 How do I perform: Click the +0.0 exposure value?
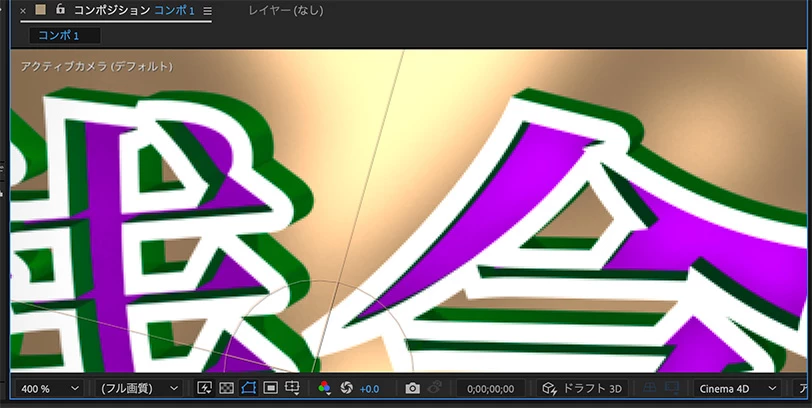coord(369,389)
